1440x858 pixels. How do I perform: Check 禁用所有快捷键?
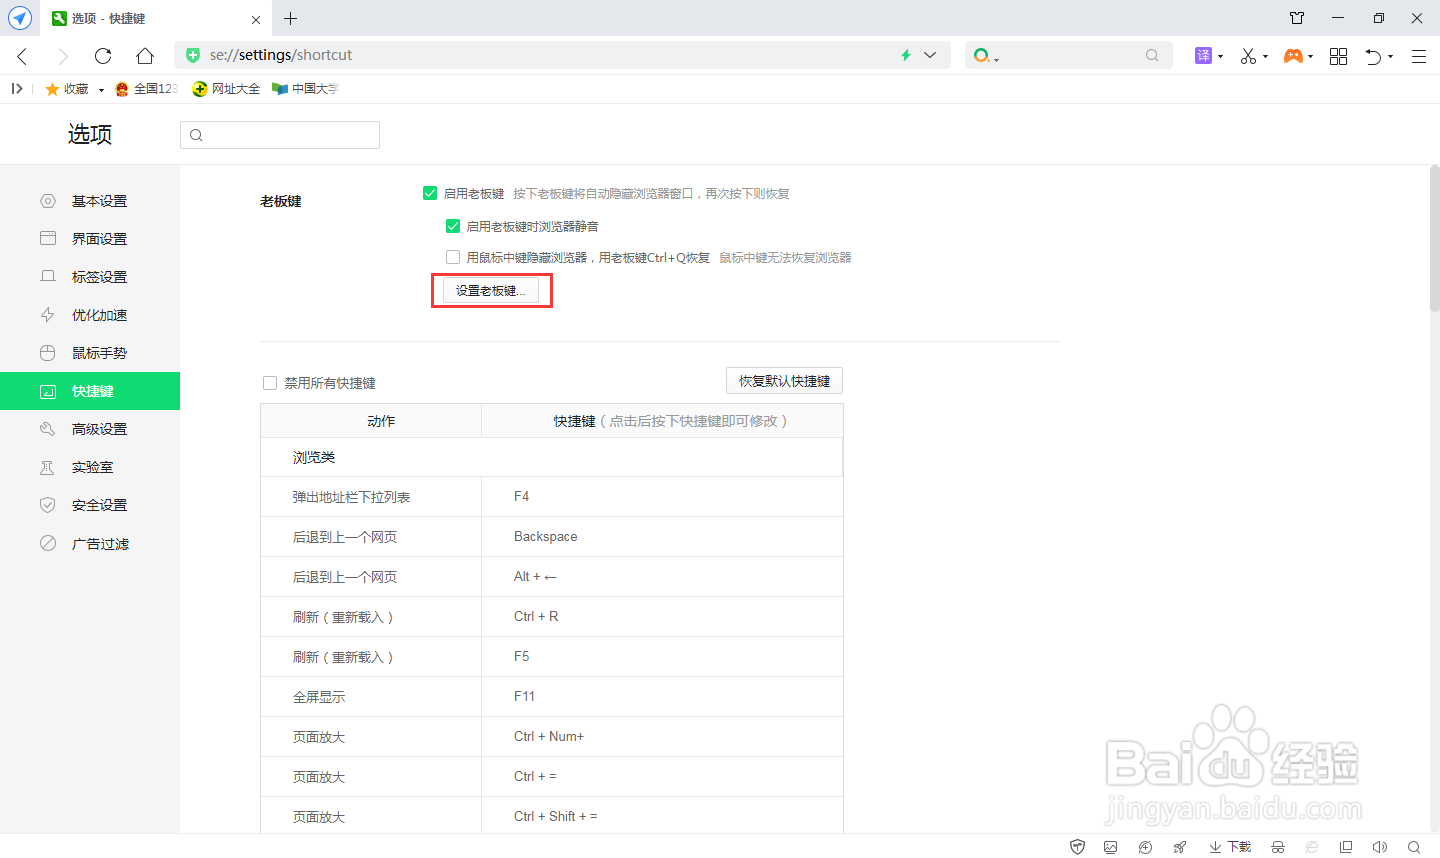click(270, 383)
